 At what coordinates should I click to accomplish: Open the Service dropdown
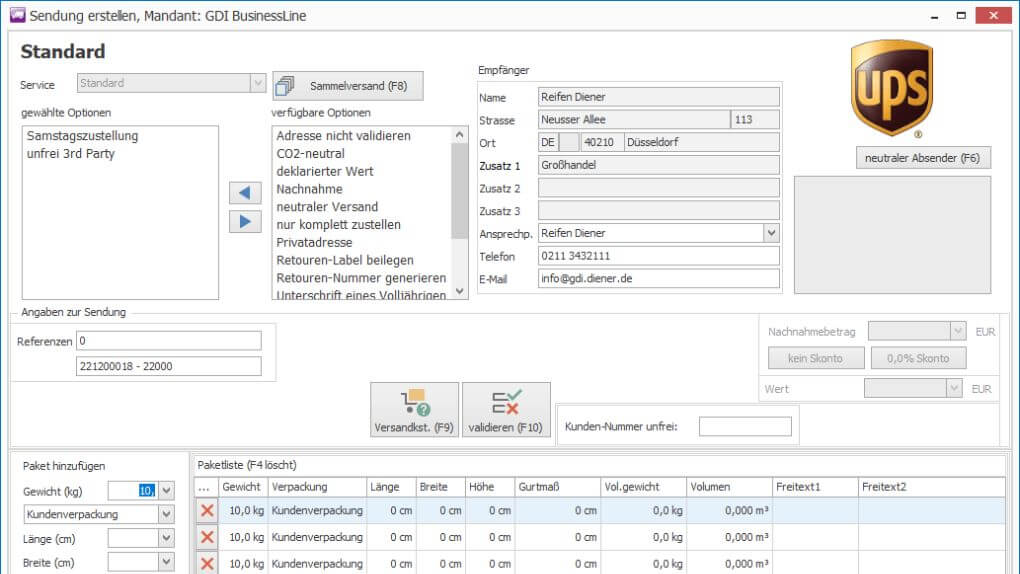pyautogui.click(x=258, y=83)
